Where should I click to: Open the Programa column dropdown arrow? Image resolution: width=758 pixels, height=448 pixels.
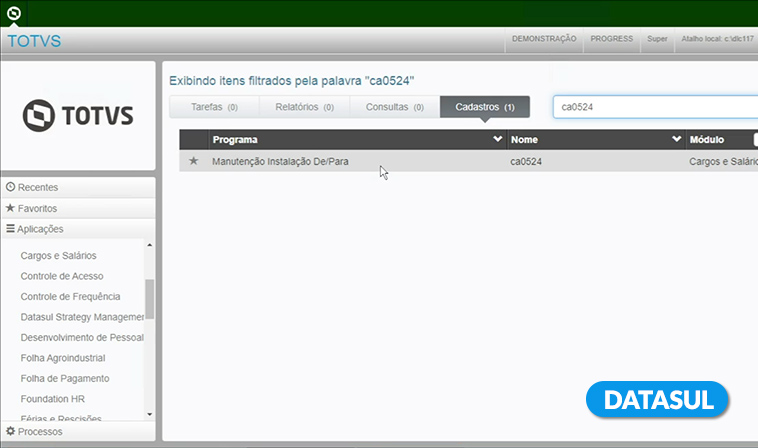pos(498,140)
